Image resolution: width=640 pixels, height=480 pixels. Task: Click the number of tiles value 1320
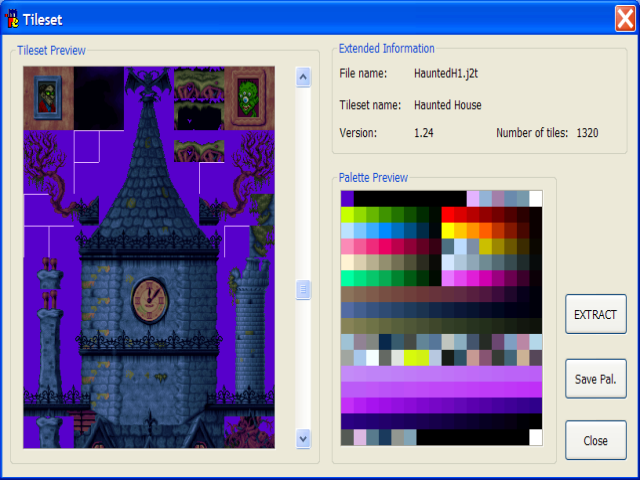point(587,133)
